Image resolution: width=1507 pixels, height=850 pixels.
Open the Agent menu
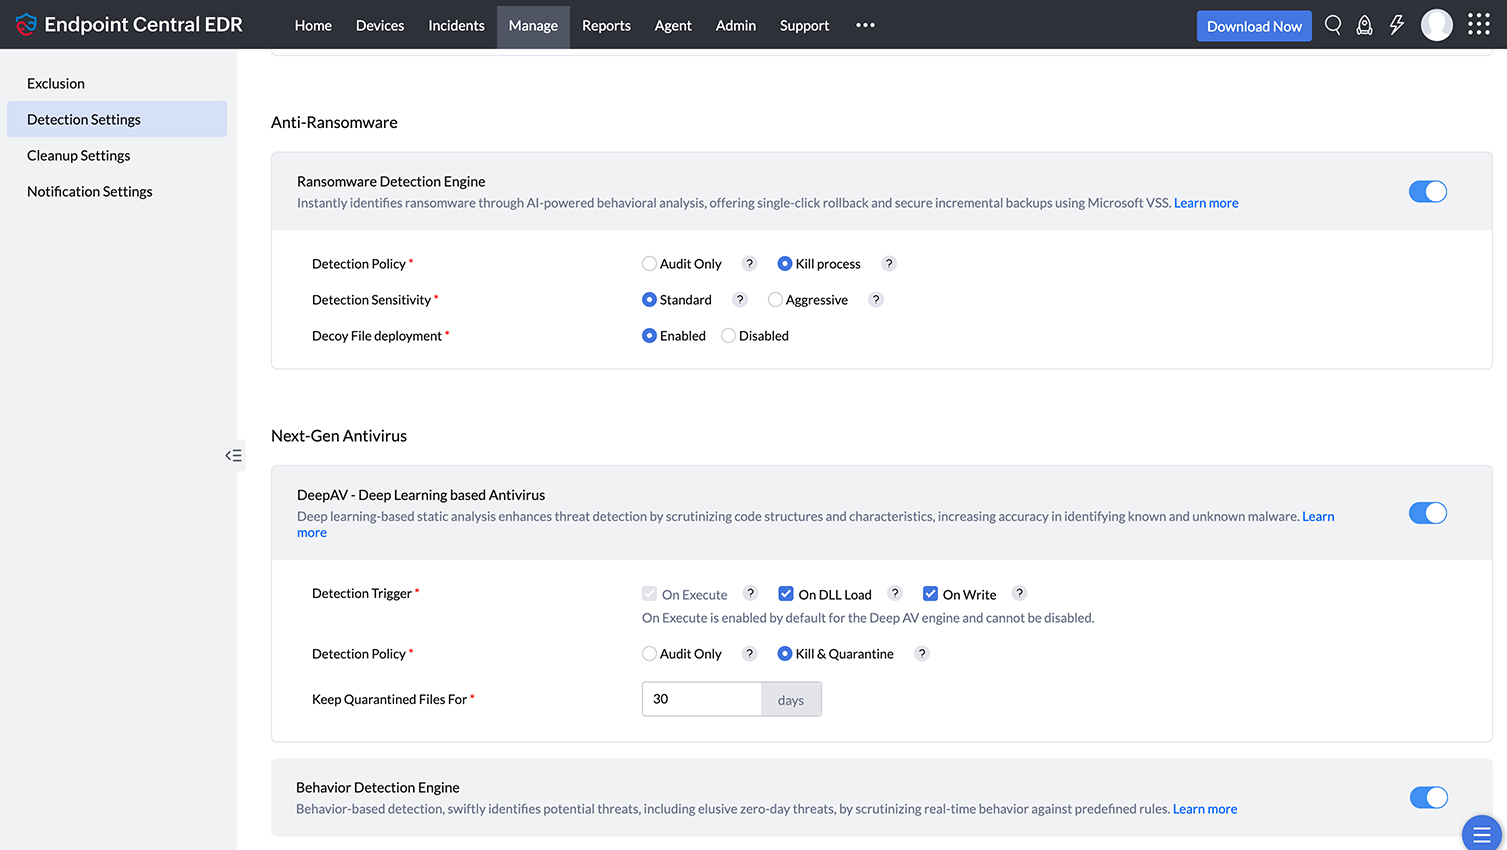[673, 25]
